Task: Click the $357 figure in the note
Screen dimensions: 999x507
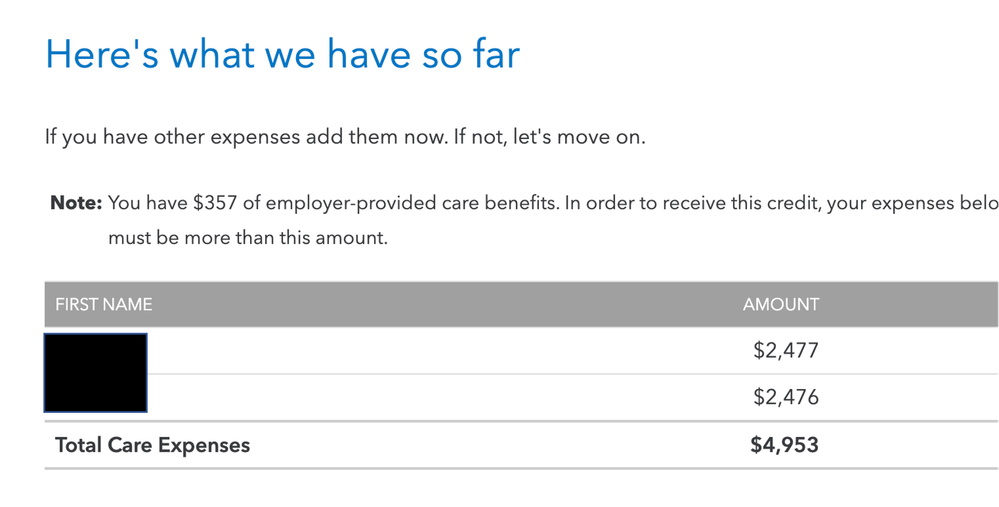Action: tap(215, 203)
